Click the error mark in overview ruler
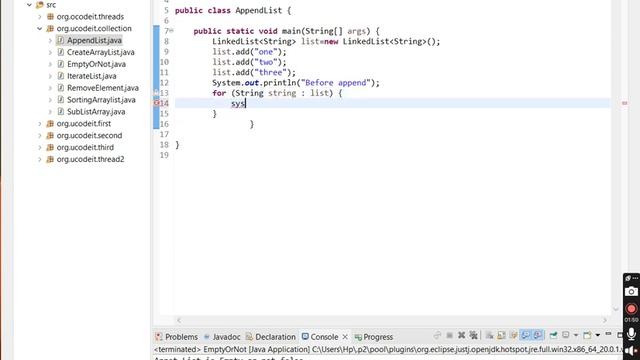Screen dimensions: 640x360 pos(624,103)
